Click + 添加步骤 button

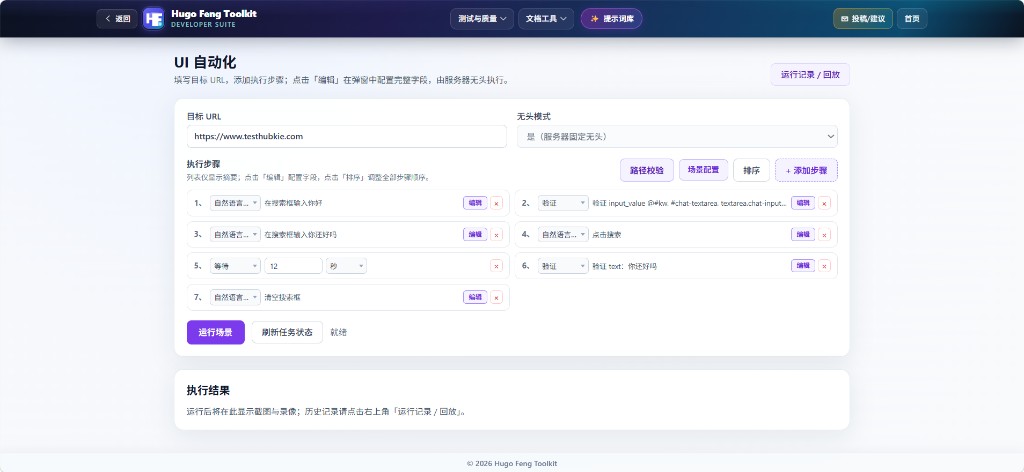click(x=806, y=170)
